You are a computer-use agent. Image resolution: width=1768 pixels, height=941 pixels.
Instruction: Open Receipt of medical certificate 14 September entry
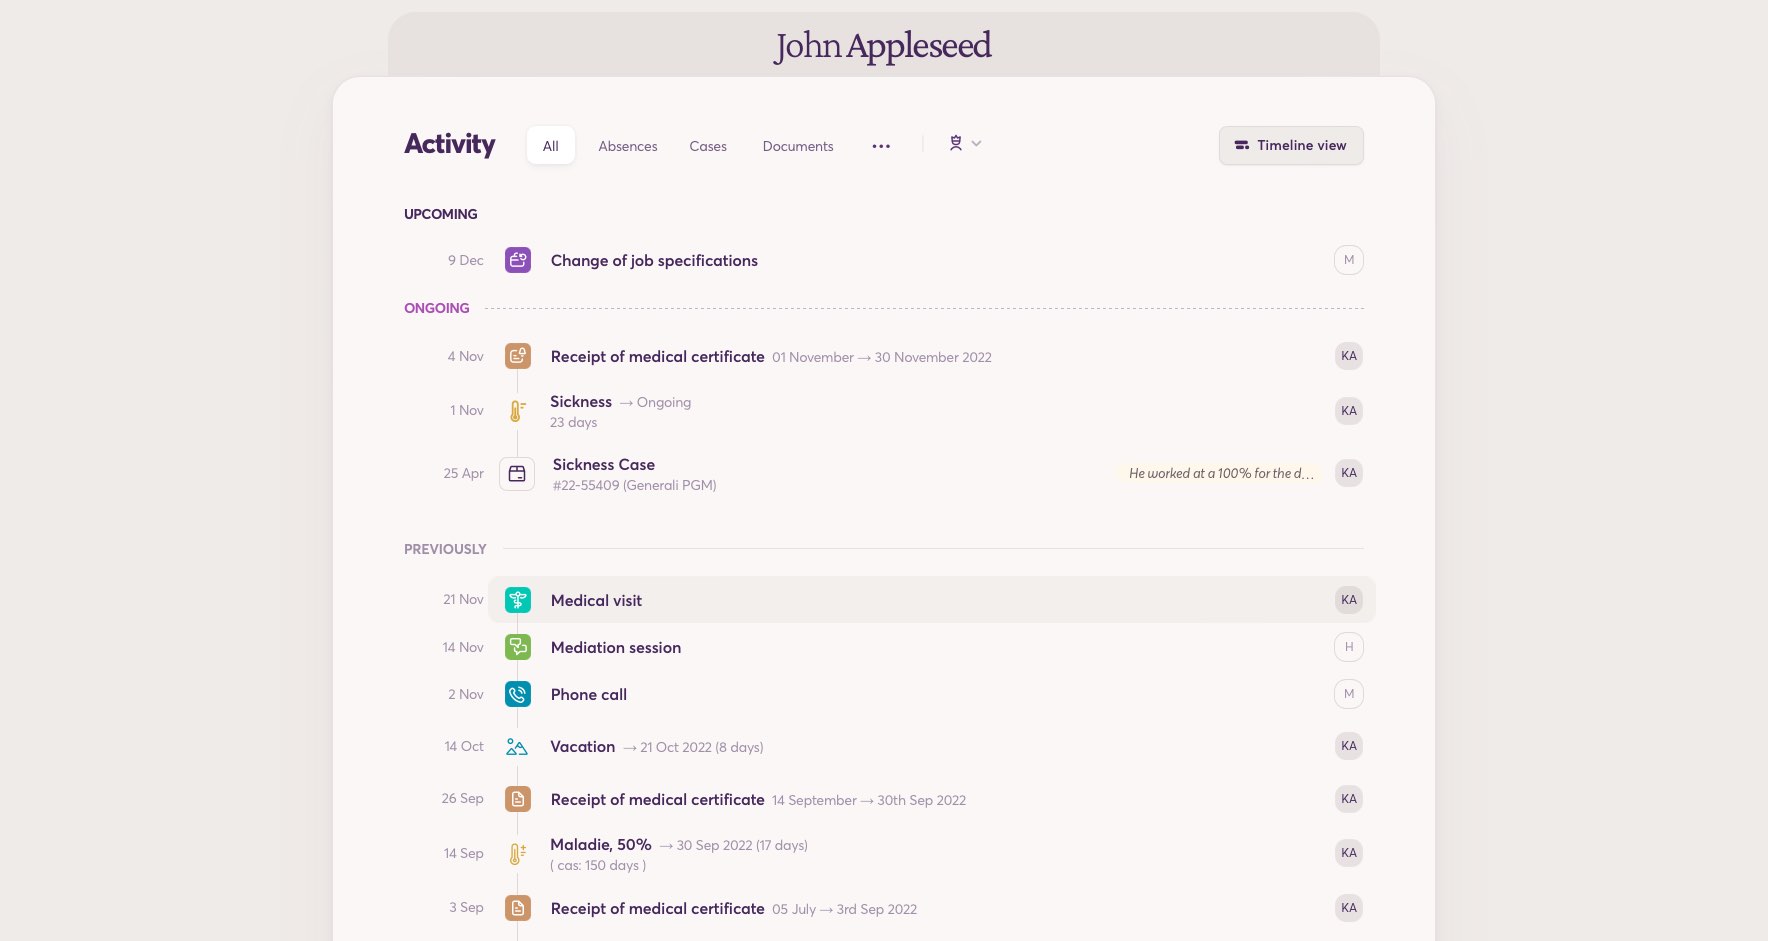[758, 800]
